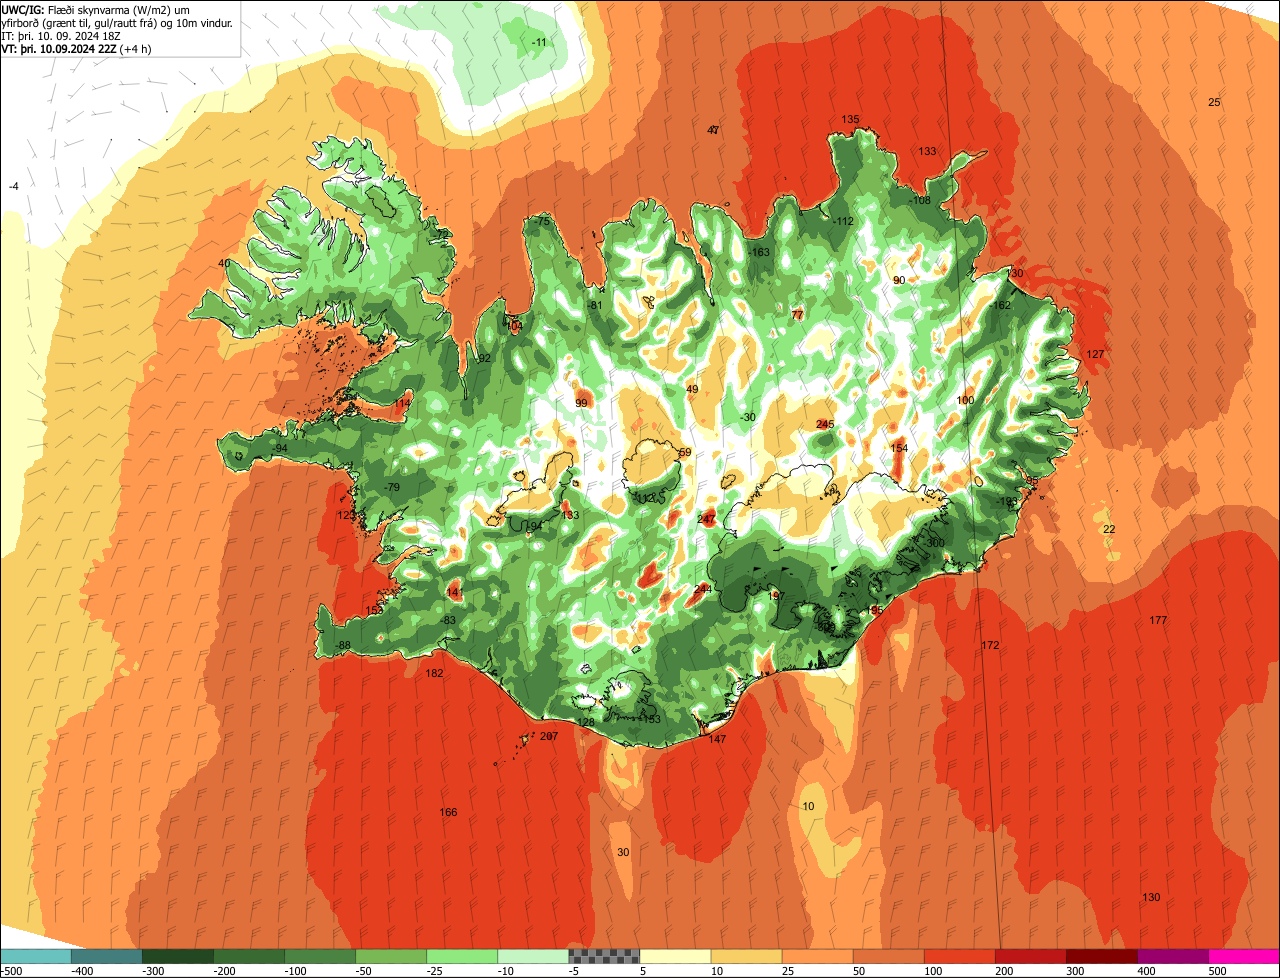Click the legend label "-500"

click(12, 971)
